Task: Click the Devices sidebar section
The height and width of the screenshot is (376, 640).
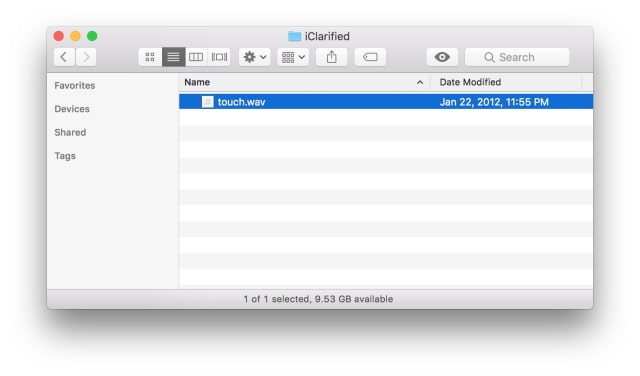Action: coord(72,109)
